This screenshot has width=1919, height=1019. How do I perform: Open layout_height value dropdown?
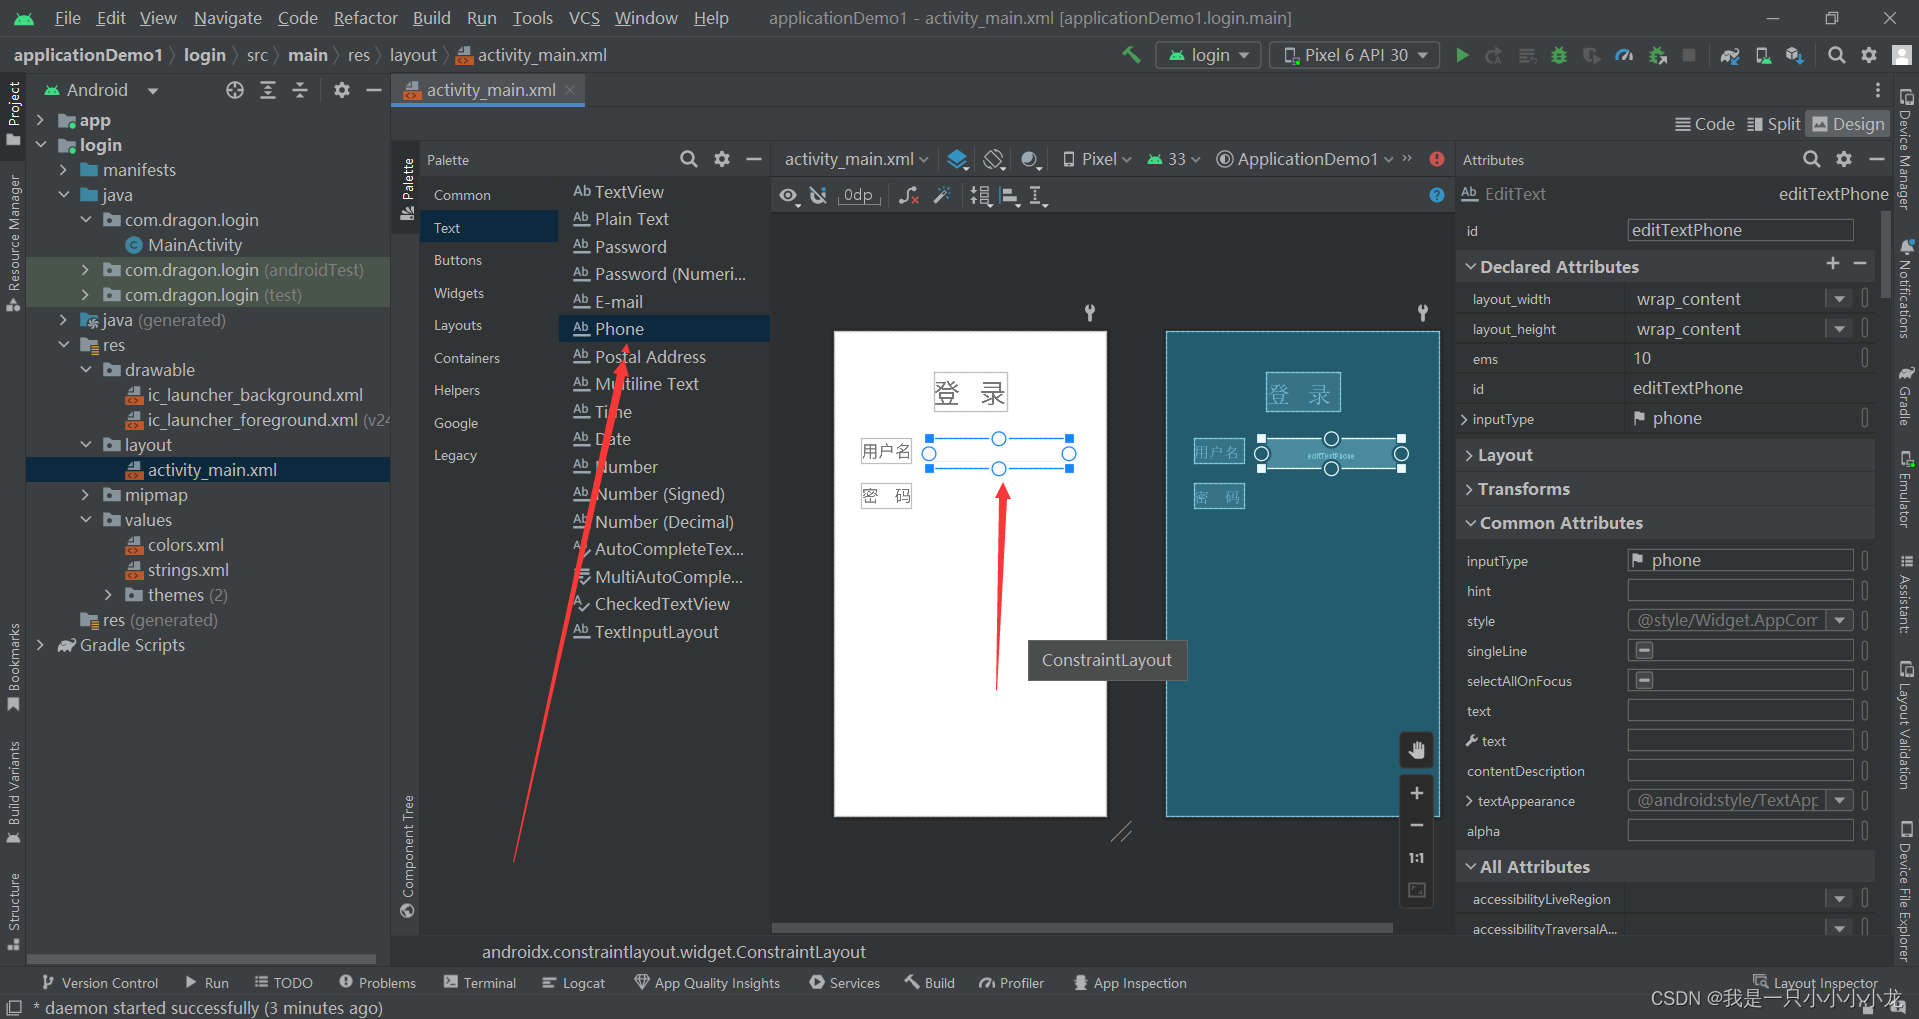pos(1839,329)
